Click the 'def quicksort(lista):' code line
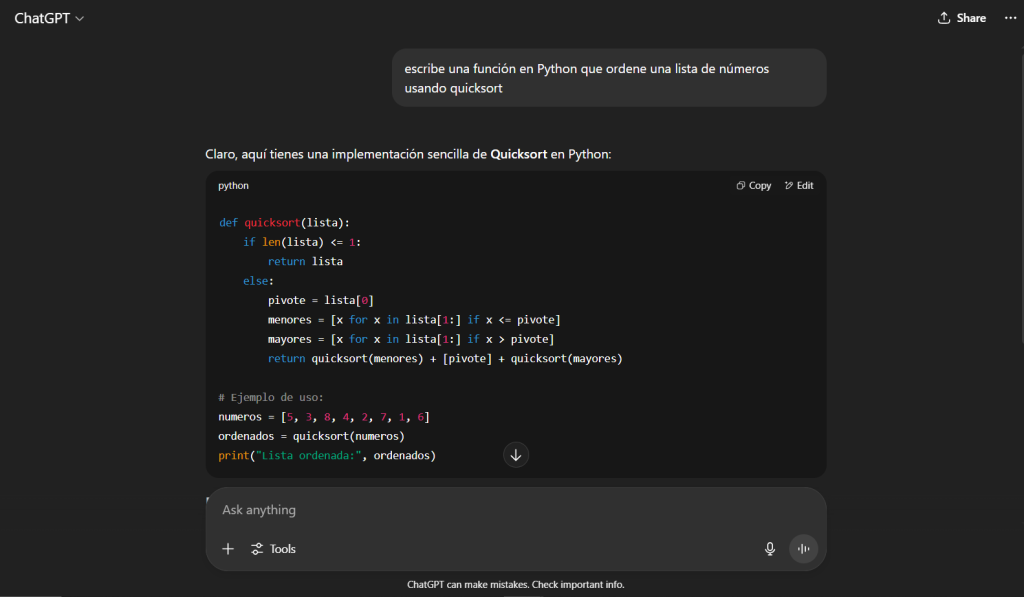Image resolution: width=1024 pixels, height=597 pixels. (284, 223)
